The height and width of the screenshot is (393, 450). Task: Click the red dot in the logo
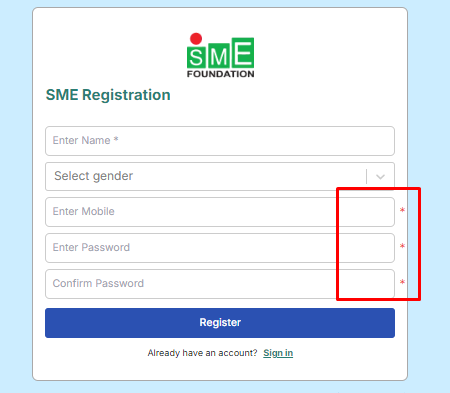click(196, 39)
